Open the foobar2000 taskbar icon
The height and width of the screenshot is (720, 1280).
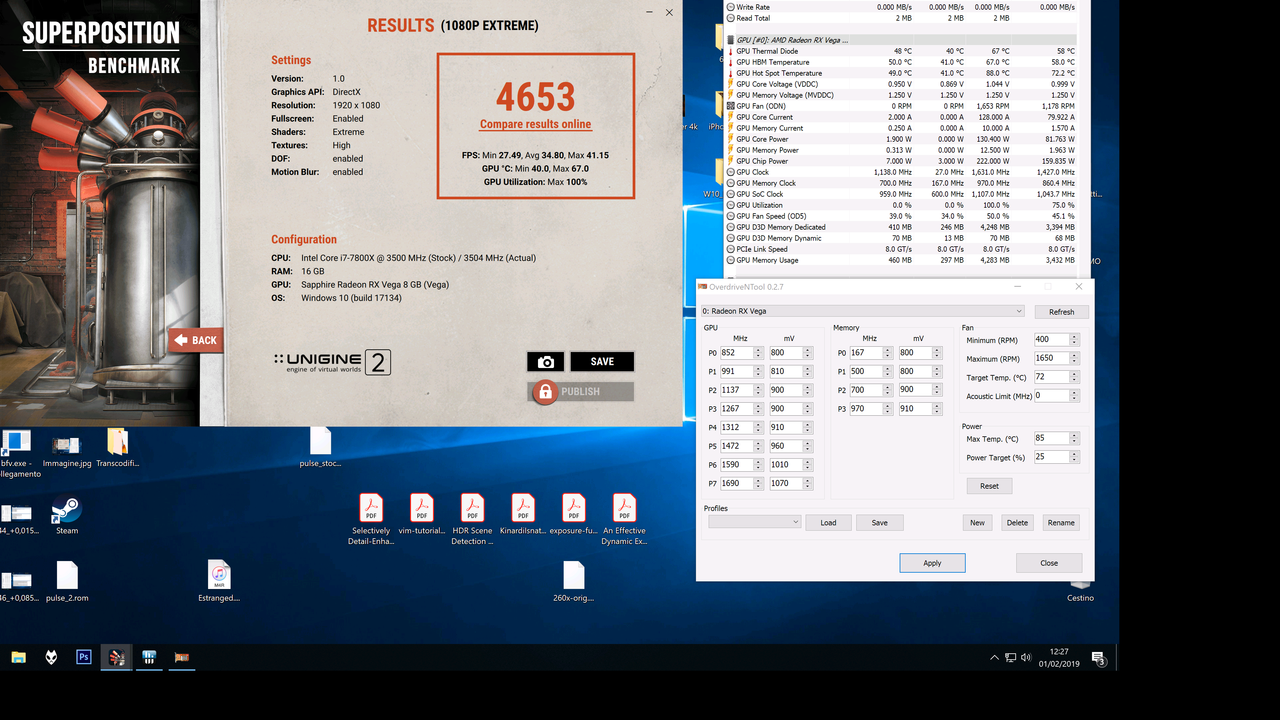point(51,657)
